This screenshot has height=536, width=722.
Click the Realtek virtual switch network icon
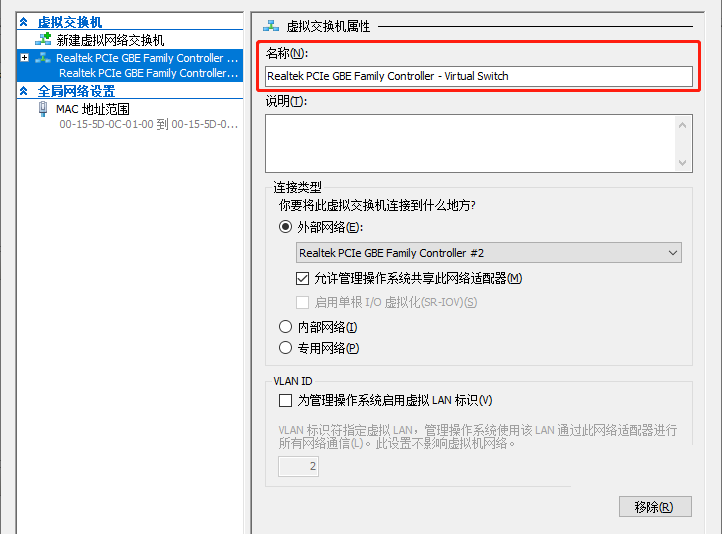click(43, 58)
